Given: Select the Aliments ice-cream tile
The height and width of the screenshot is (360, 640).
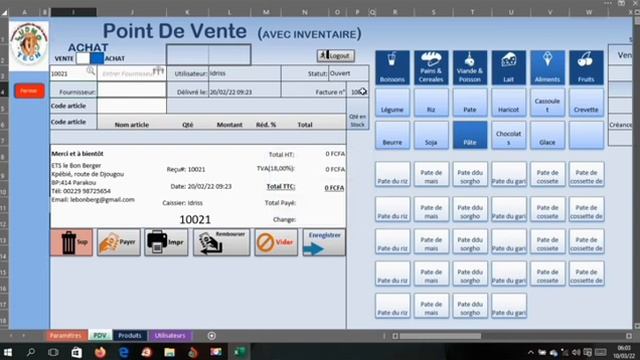Looking at the screenshot, I should (547, 67).
